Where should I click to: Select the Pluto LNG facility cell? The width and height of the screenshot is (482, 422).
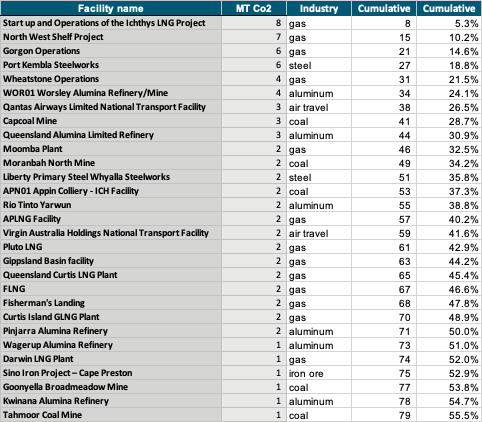point(111,247)
